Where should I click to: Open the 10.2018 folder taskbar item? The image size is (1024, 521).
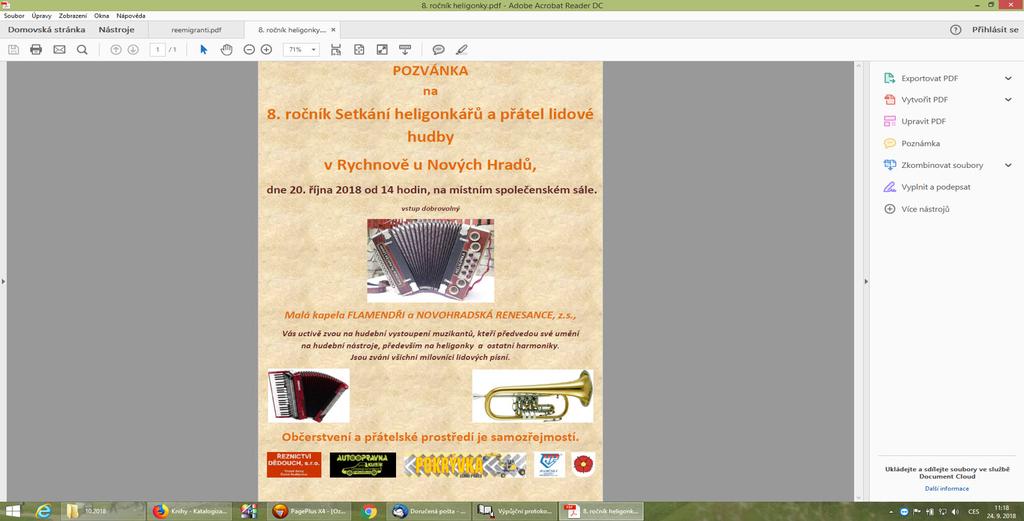pos(103,511)
